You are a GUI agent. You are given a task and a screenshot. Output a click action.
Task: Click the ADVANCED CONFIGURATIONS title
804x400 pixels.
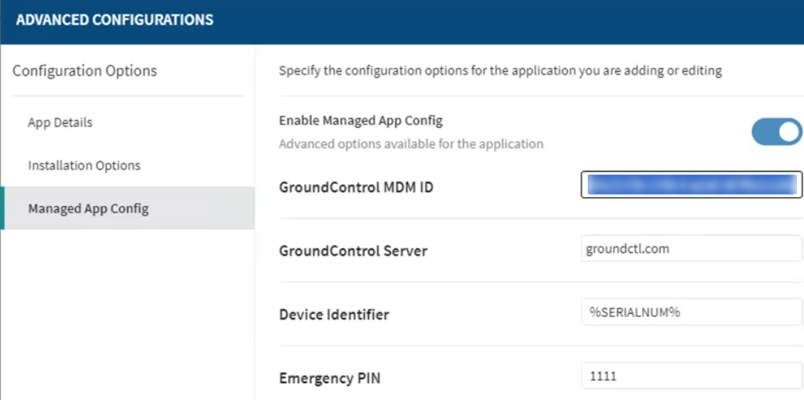click(x=114, y=20)
